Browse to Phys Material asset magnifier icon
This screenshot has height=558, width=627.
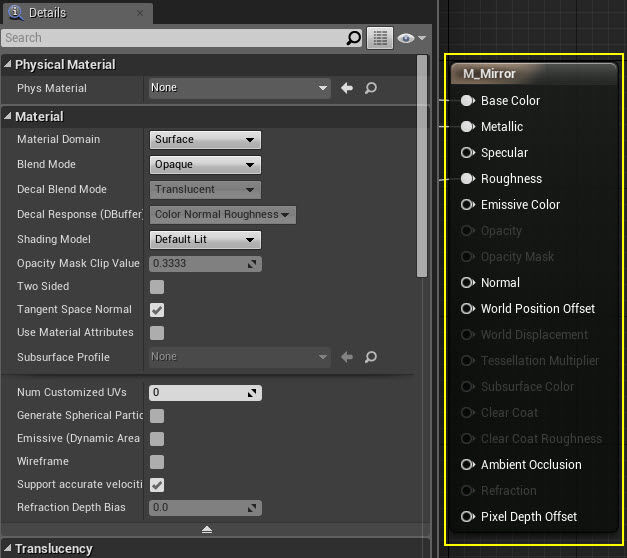(x=371, y=88)
